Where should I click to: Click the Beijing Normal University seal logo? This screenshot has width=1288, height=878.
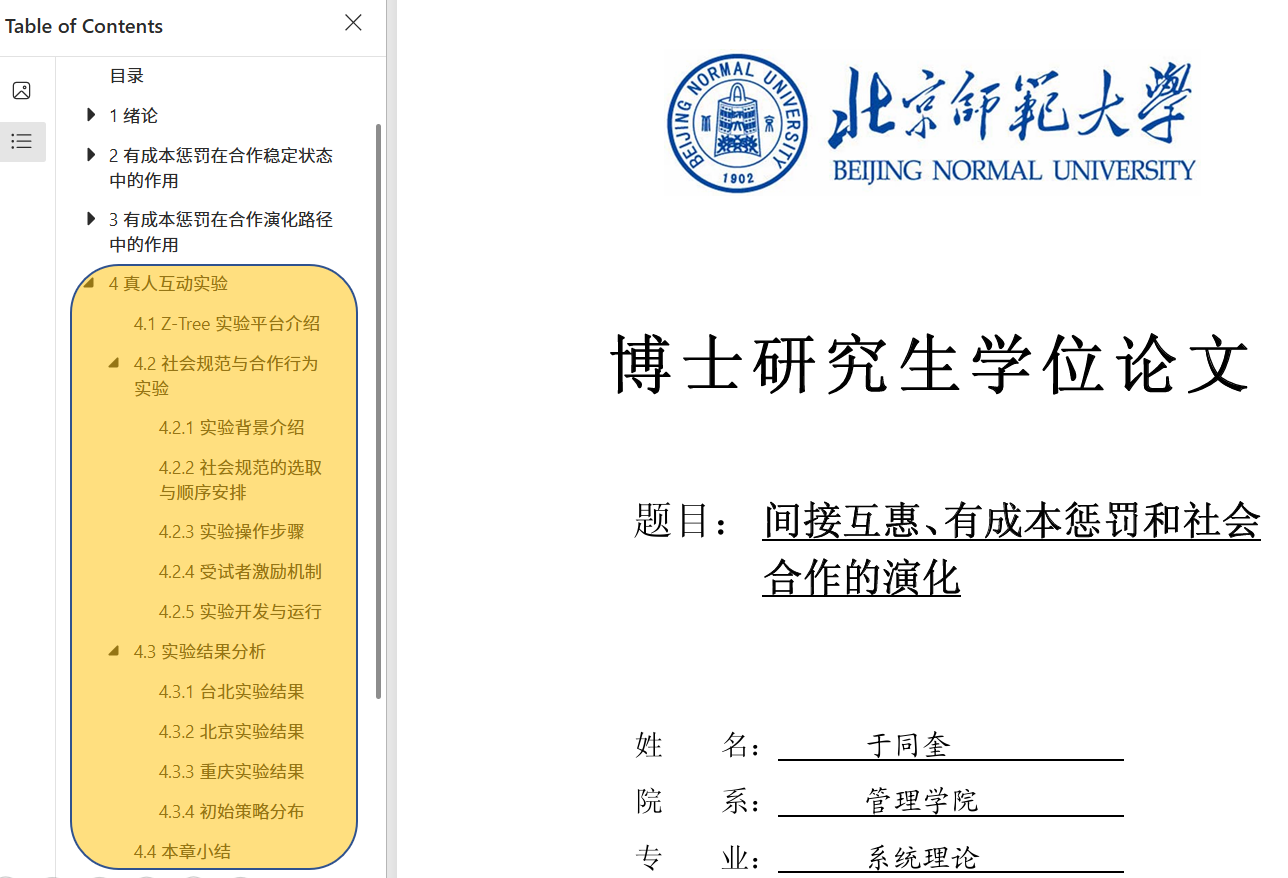(737, 123)
